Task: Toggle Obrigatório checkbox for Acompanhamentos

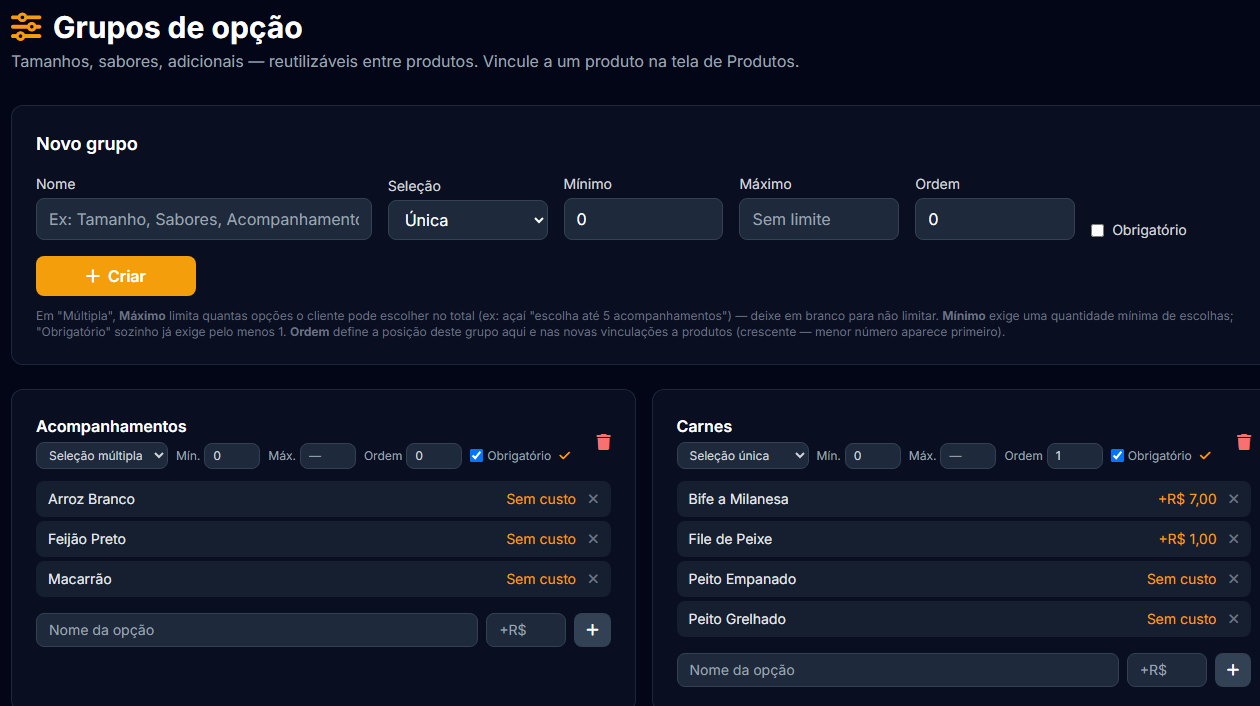Action: (x=477, y=456)
